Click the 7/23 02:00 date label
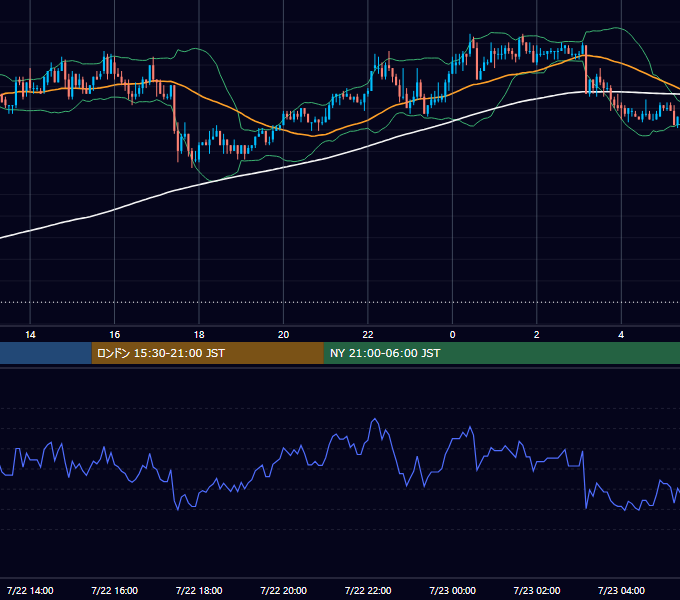Screen dimensions: 680x600 point(536,590)
